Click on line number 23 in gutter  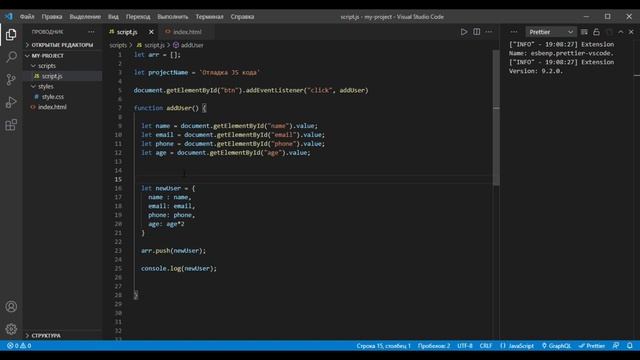point(118,251)
